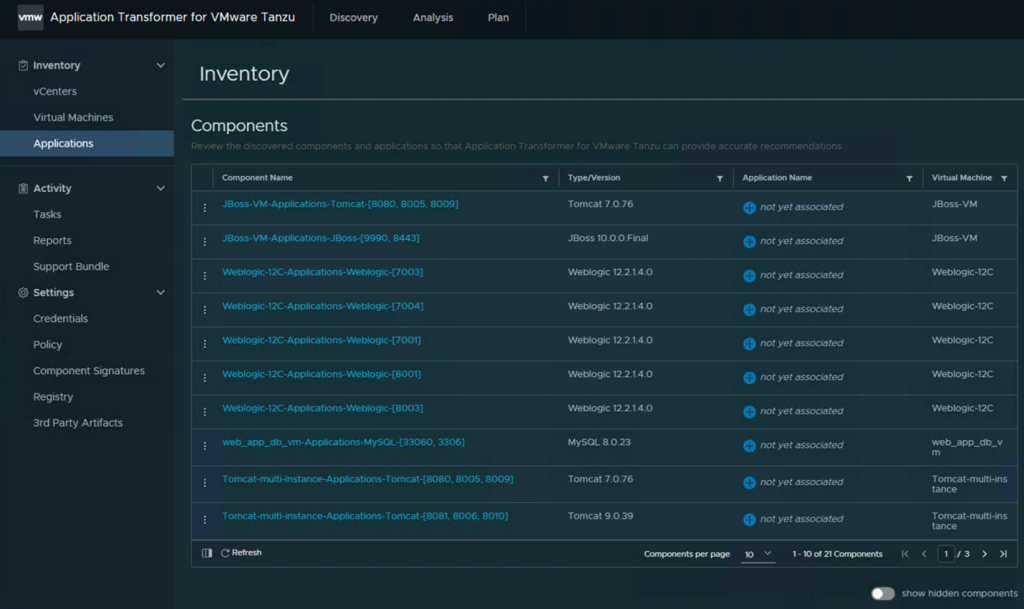1024x609 pixels.
Task: Filter the Application Name column
Action: click(909, 178)
